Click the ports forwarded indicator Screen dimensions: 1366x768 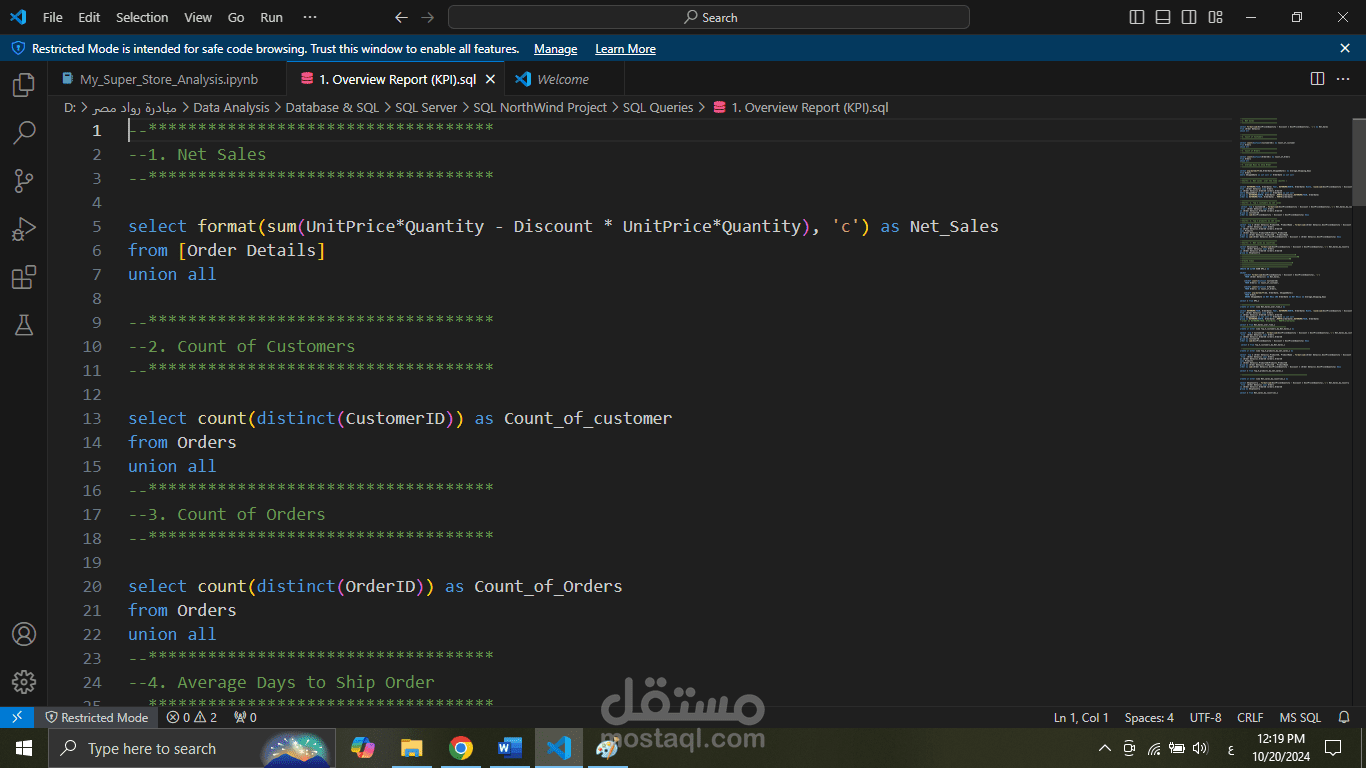(245, 717)
